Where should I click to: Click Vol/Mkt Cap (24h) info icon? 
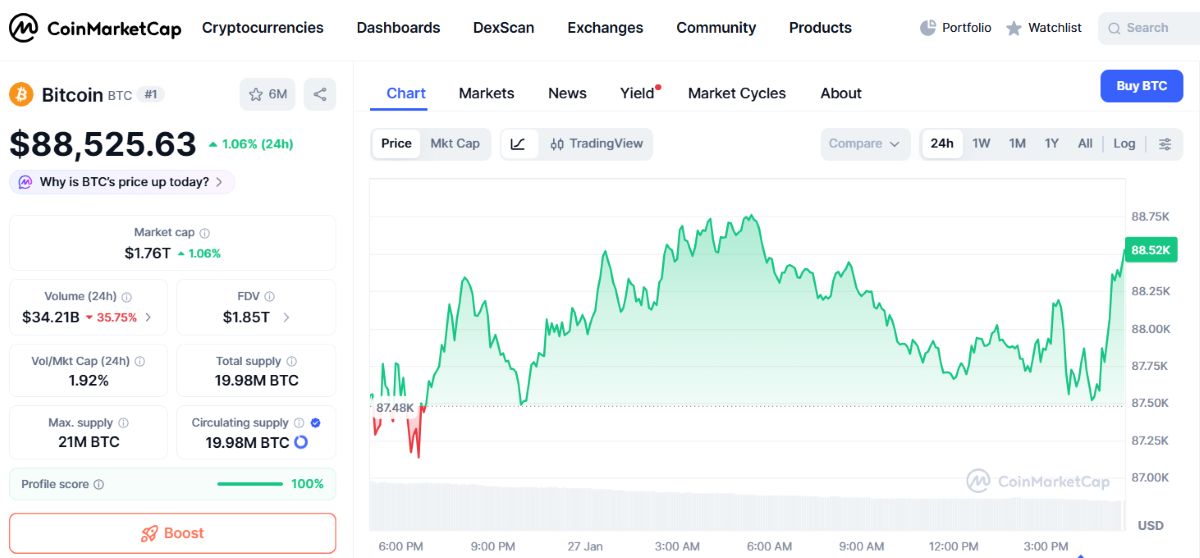coord(140,362)
